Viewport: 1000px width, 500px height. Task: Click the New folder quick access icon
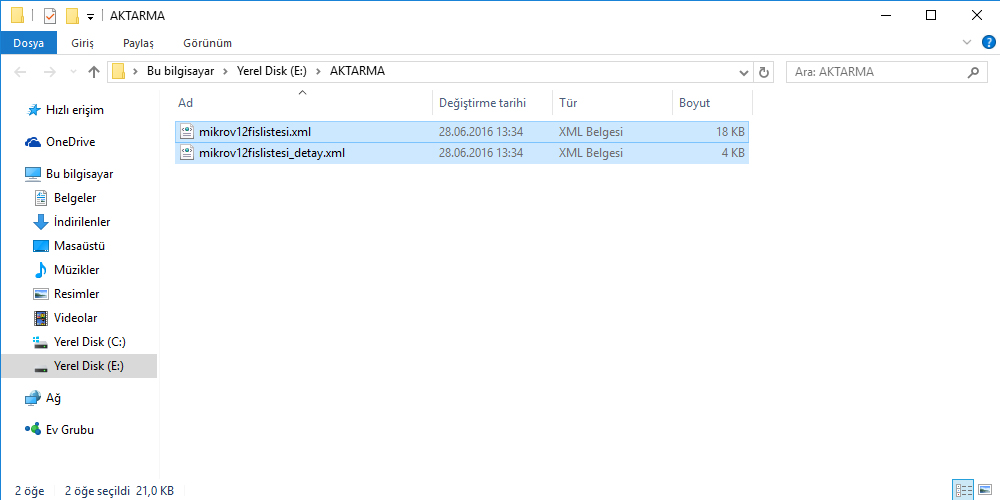pos(72,15)
